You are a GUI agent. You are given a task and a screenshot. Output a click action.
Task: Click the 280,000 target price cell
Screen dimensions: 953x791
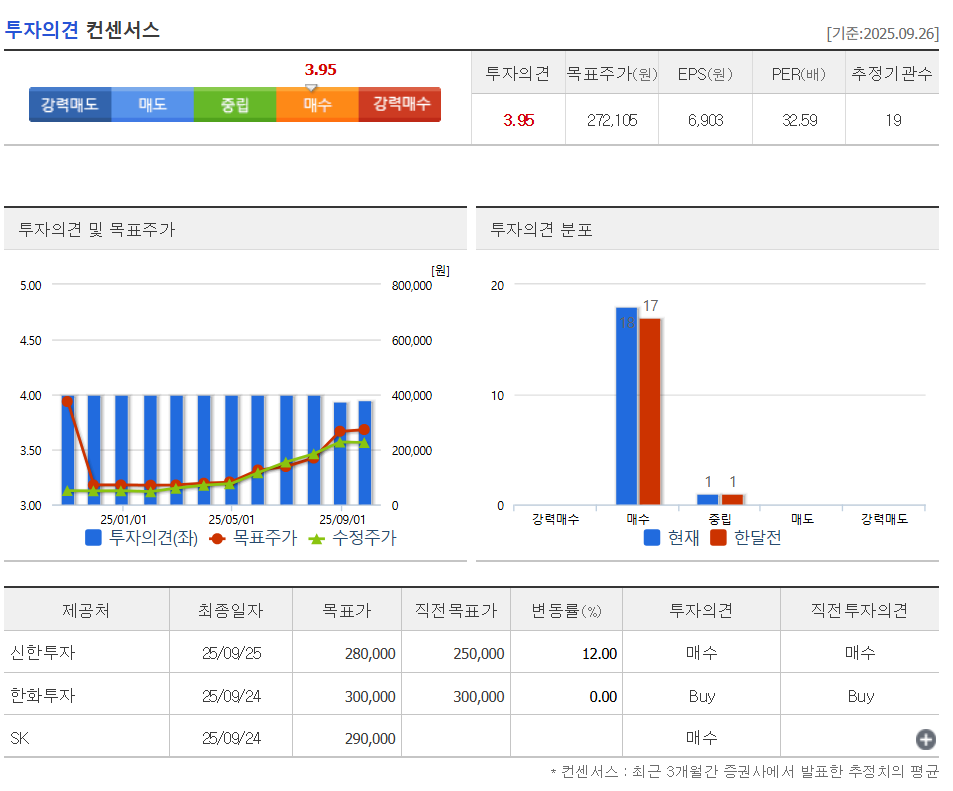(x=370, y=654)
